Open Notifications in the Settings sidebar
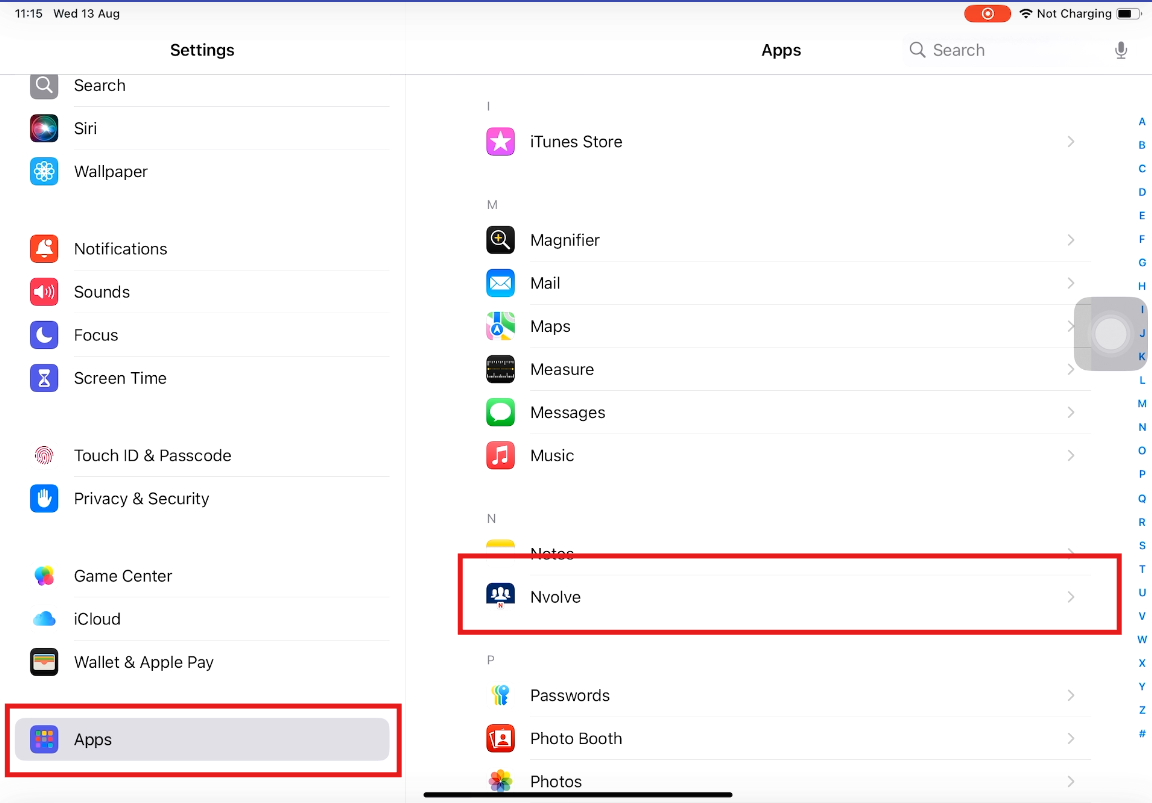This screenshot has width=1152, height=803. click(120, 249)
